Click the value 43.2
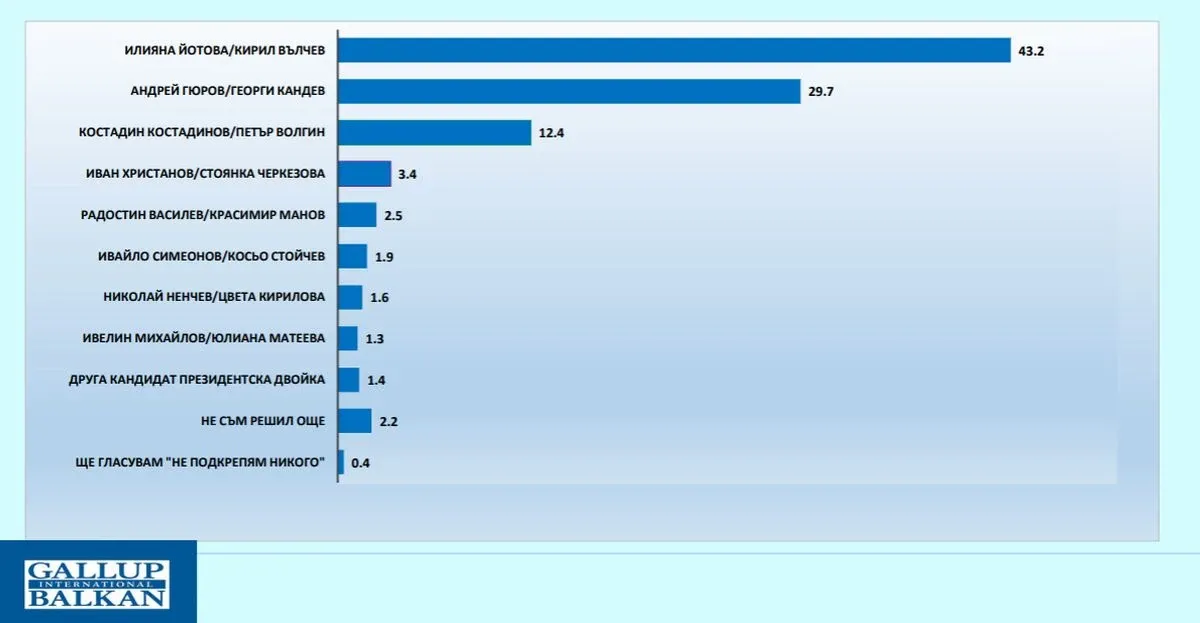 1031,50
